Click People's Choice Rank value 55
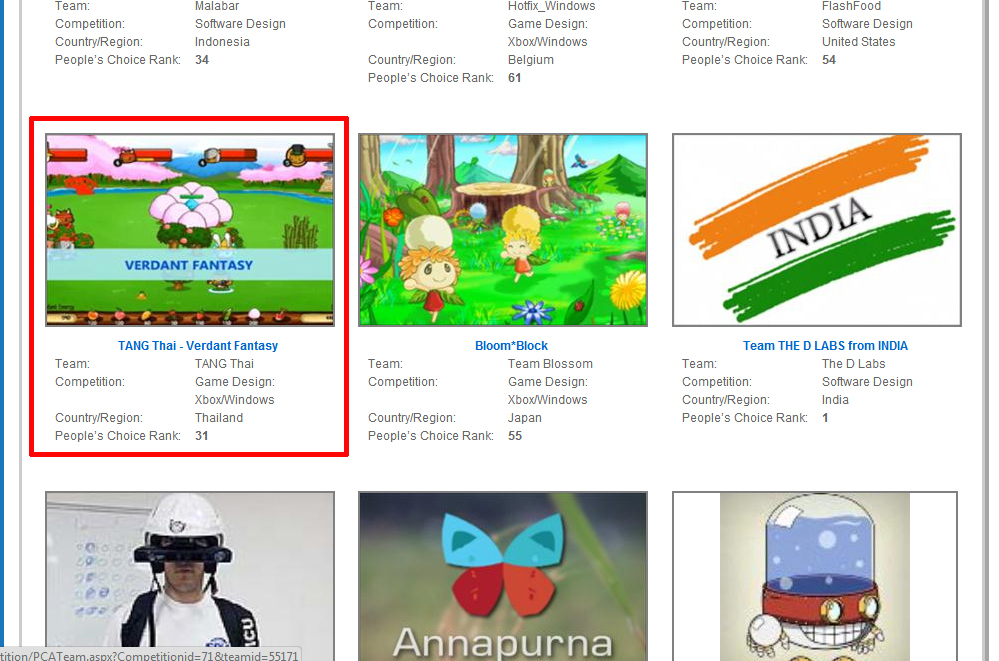The image size is (999, 661). 515,436
